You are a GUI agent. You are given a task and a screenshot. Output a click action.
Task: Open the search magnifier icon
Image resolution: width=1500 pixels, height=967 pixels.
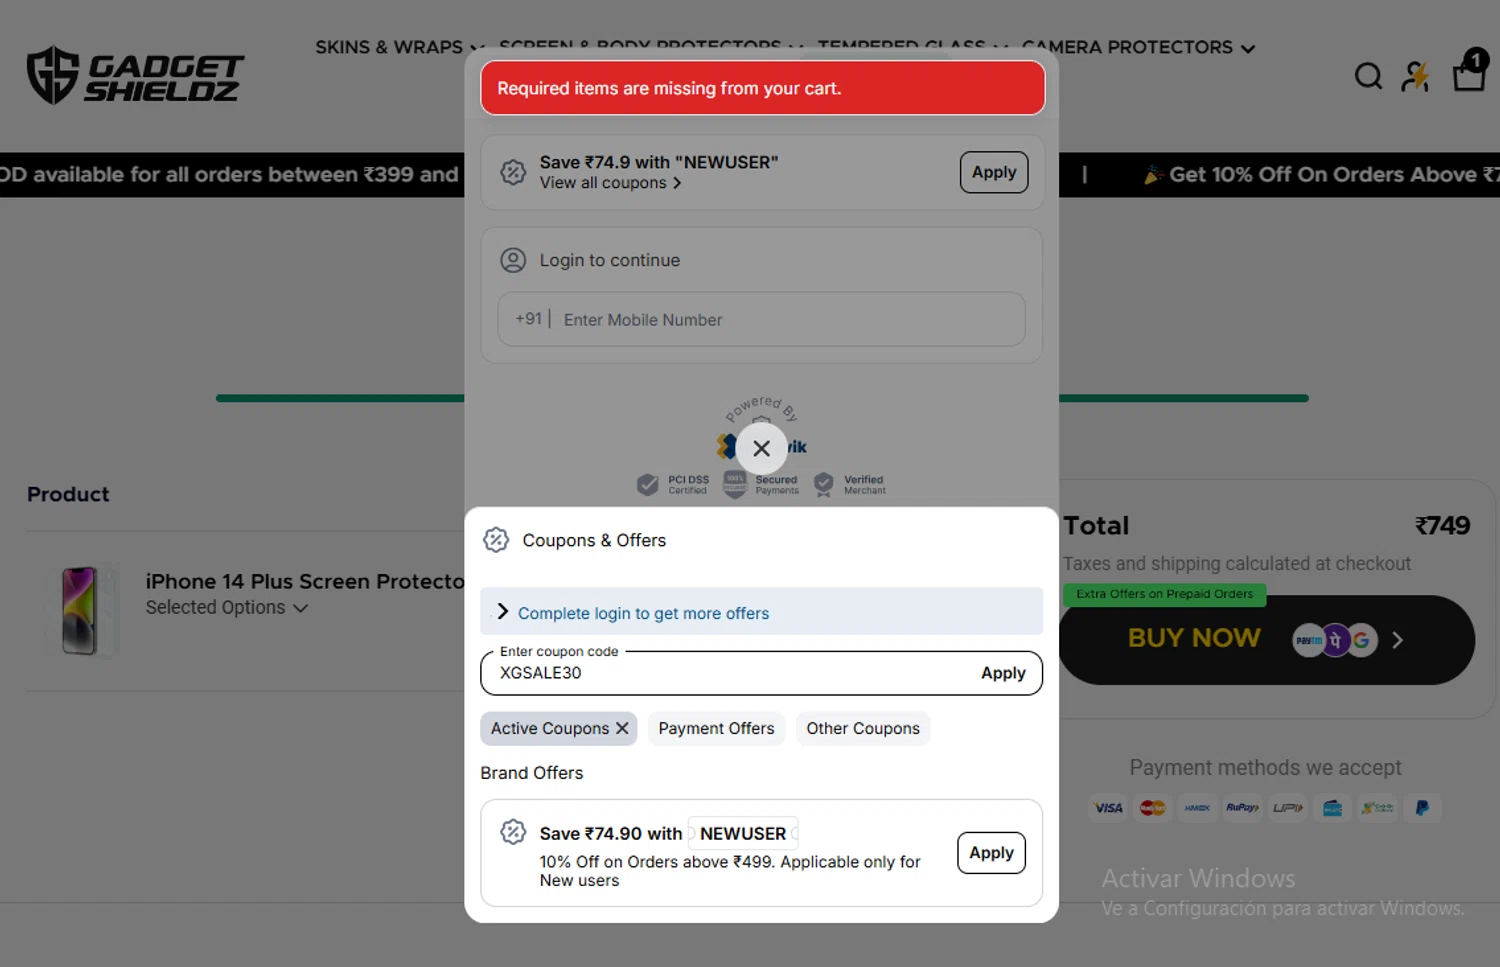coord(1368,76)
